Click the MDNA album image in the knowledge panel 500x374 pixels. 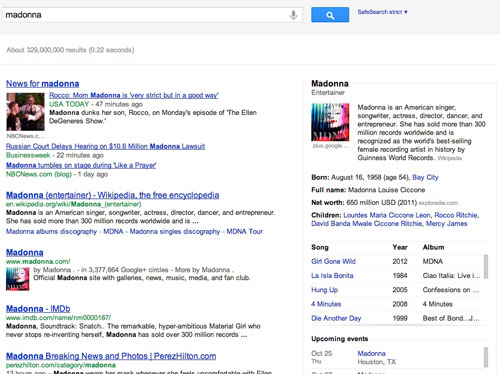click(330, 122)
